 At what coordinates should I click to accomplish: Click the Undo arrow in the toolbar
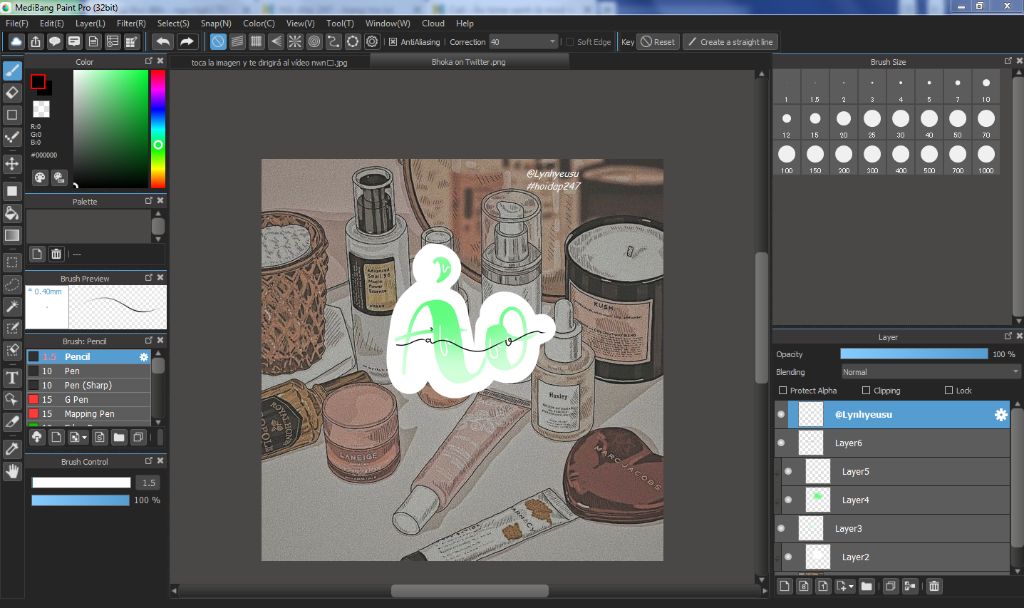point(163,42)
